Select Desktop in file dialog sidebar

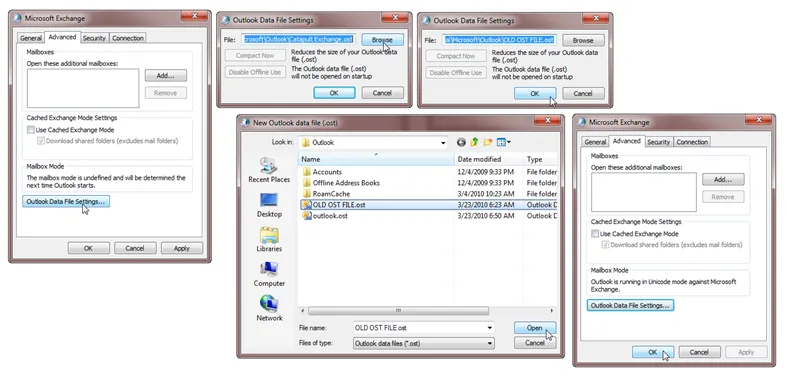click(x=269, y=205)
